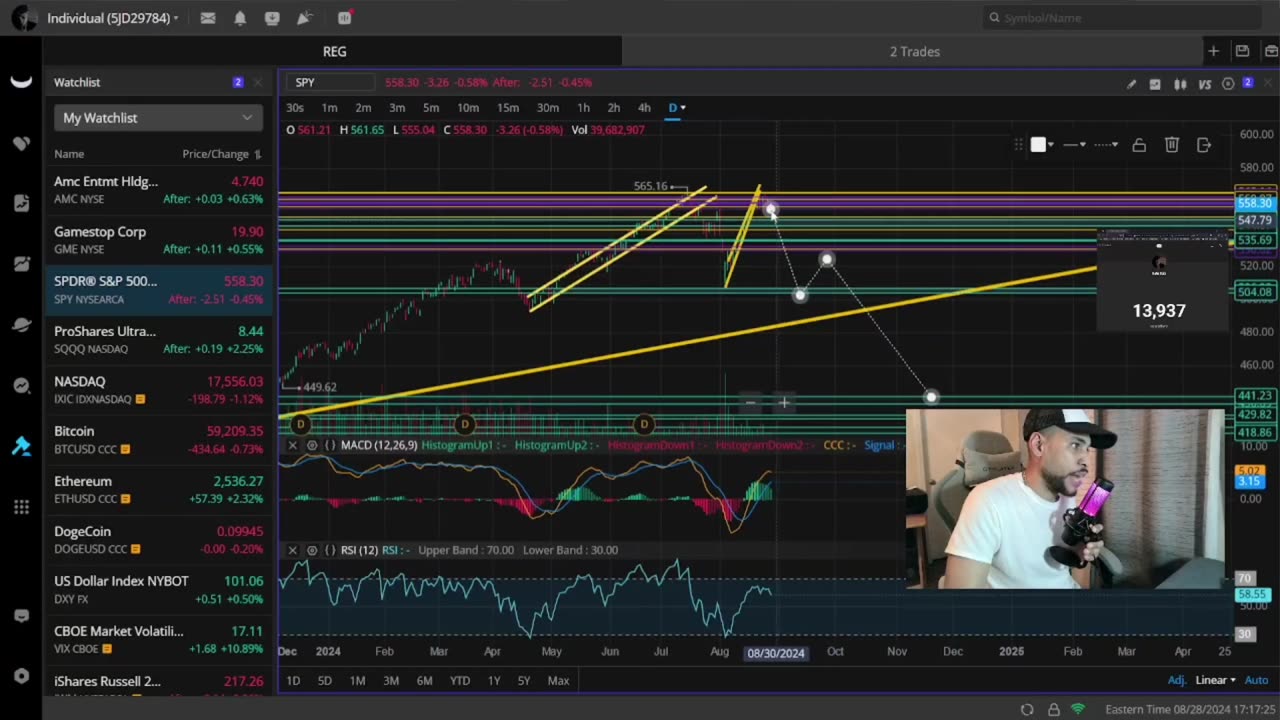Open the notifications bell icon
1280x720 pixels.
click(x=240, y=18)
